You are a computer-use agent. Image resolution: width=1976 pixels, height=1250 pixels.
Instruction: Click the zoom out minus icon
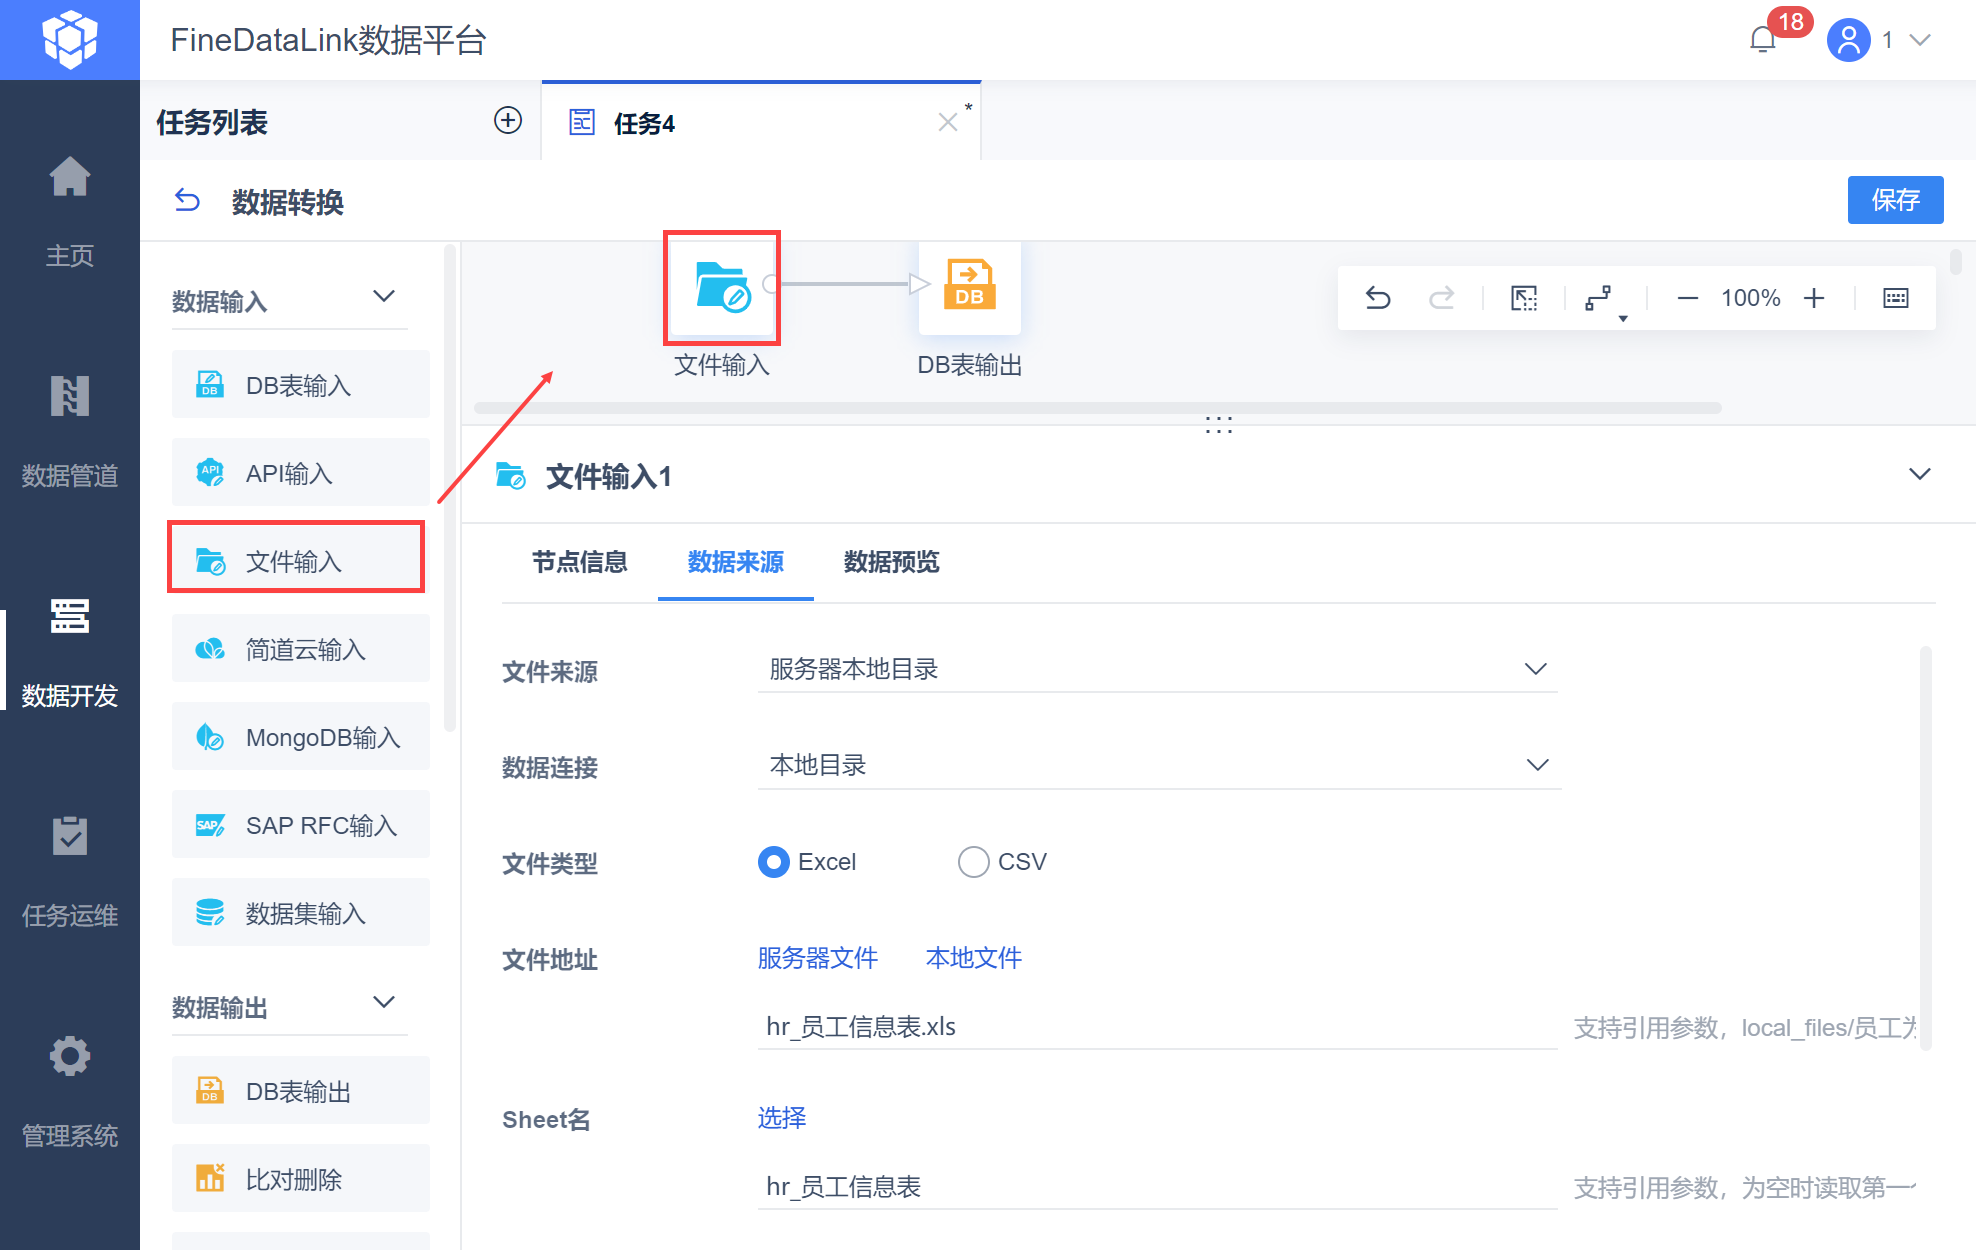pyautogui.click(x=1687, y=298)
